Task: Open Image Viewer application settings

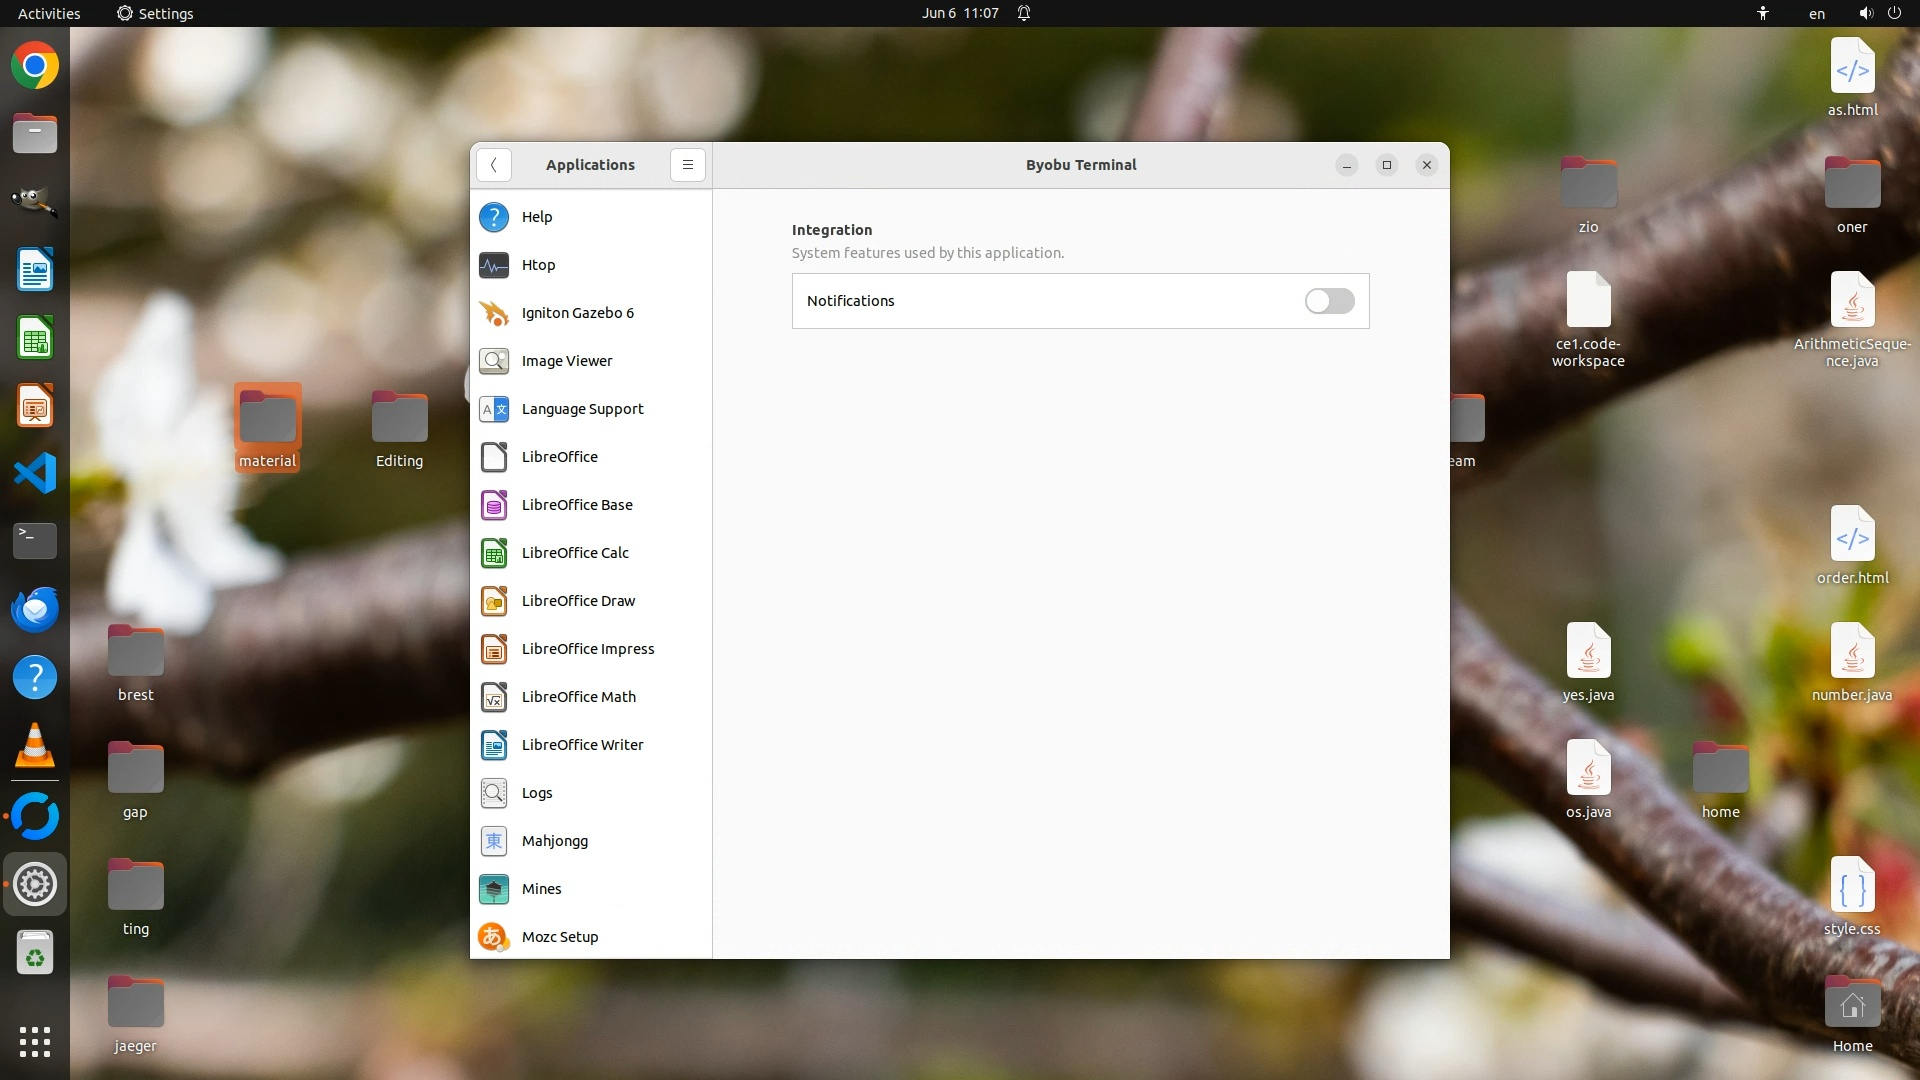Action: pos(566,361)
